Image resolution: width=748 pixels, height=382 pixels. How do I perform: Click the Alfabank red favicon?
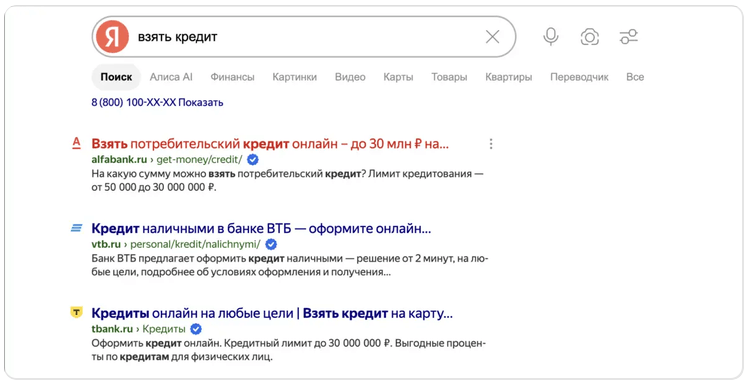click(x=76, y=143)
